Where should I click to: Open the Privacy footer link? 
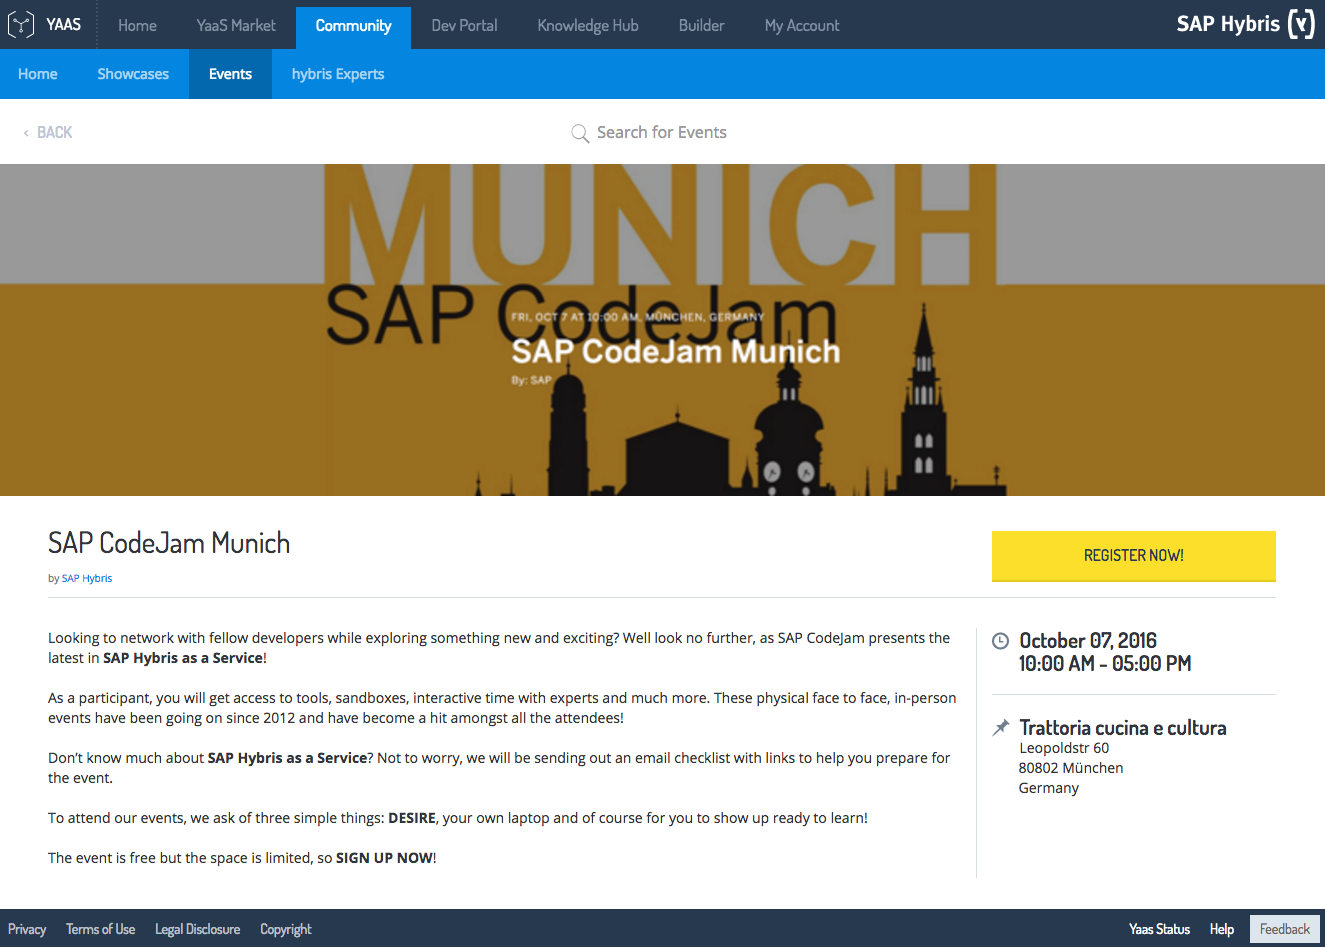[x=27, y=929]
